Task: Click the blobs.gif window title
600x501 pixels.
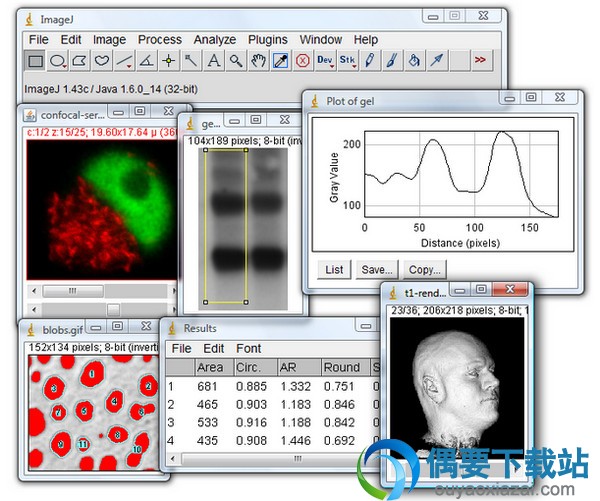Action: 63,330
